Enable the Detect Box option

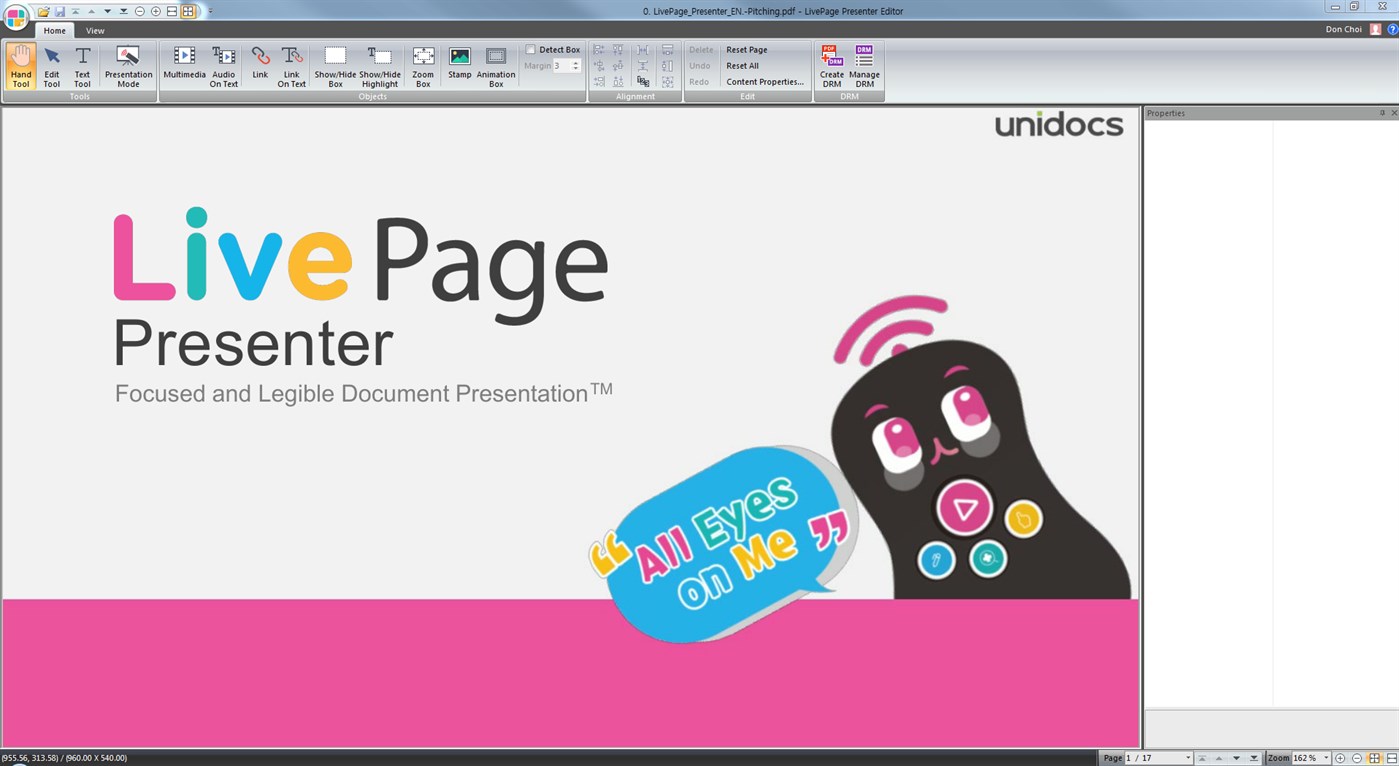pos(530,49)
